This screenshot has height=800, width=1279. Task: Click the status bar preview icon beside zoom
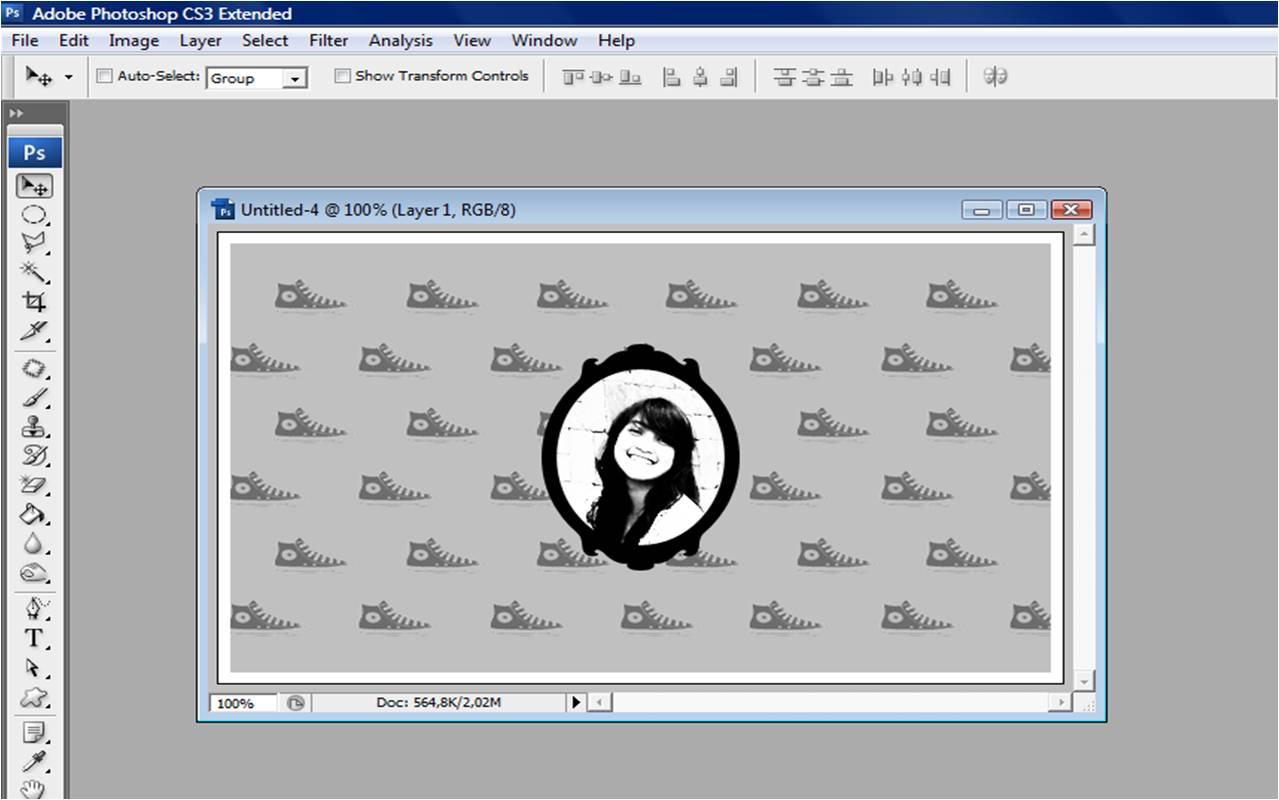coord(295,703)
